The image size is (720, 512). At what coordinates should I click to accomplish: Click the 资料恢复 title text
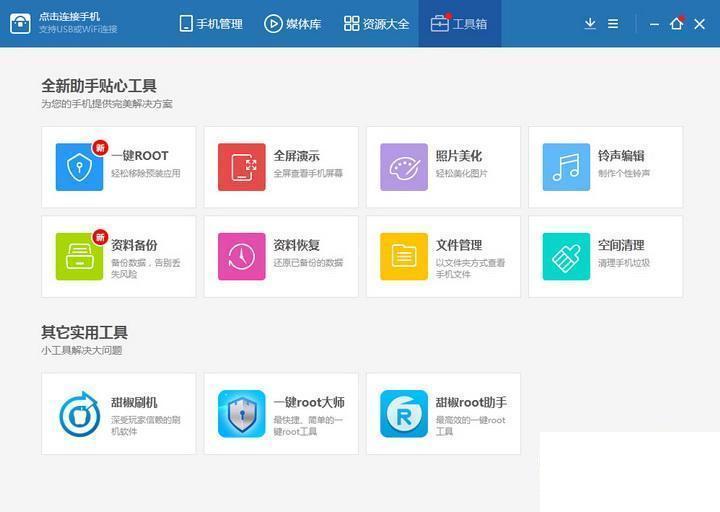(297, 245)
